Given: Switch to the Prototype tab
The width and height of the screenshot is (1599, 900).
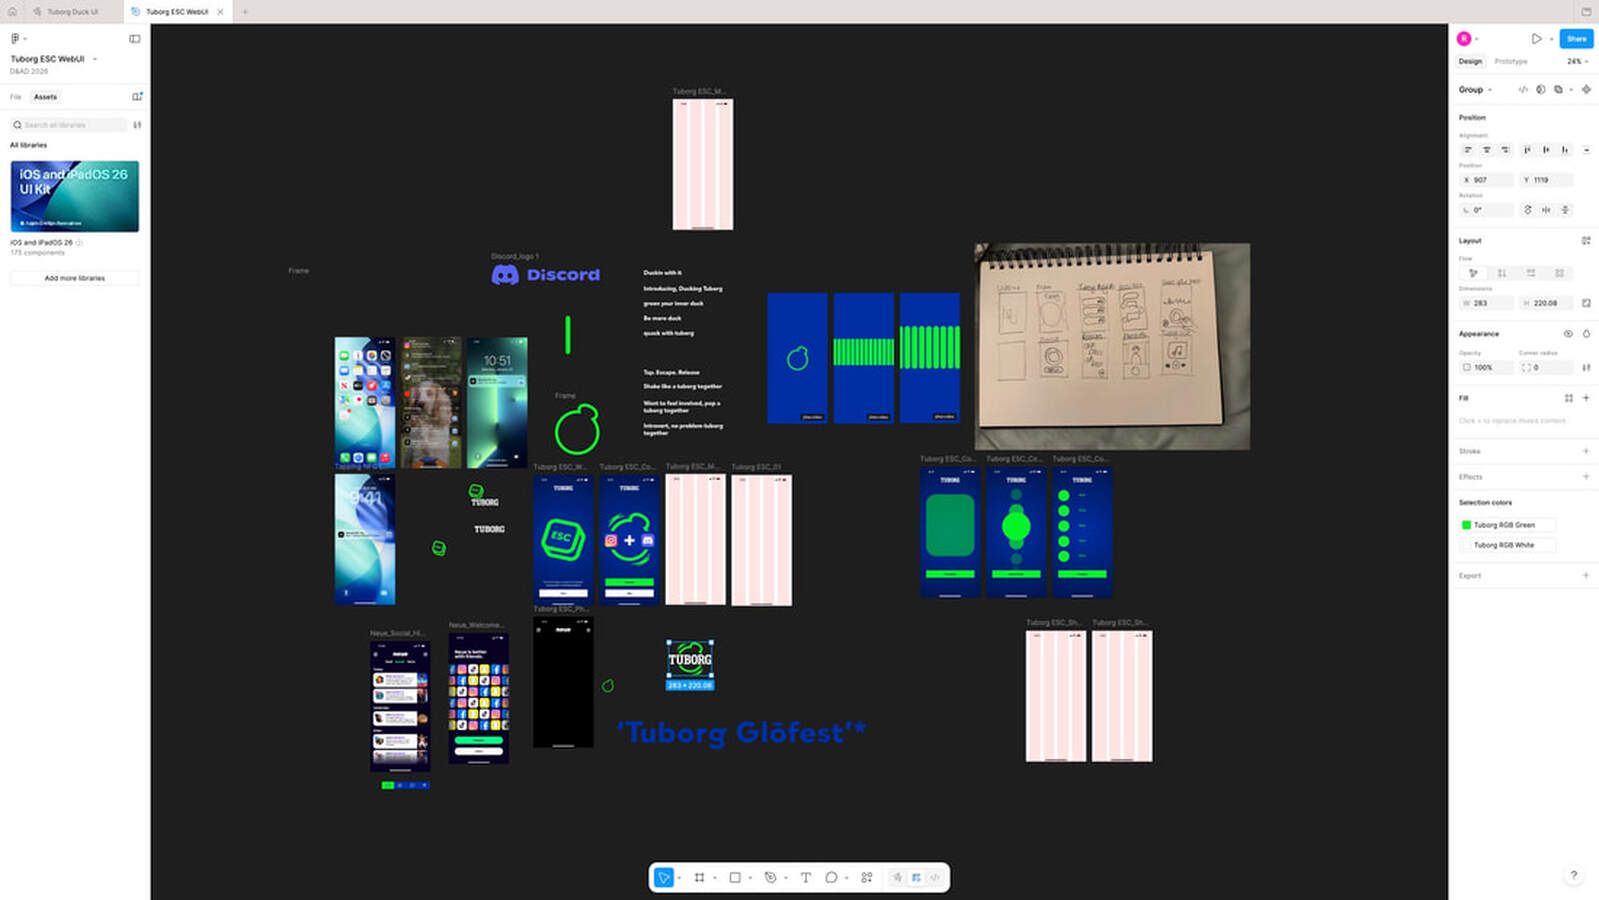Looking at the screenshot, I should click(1510, 62).
